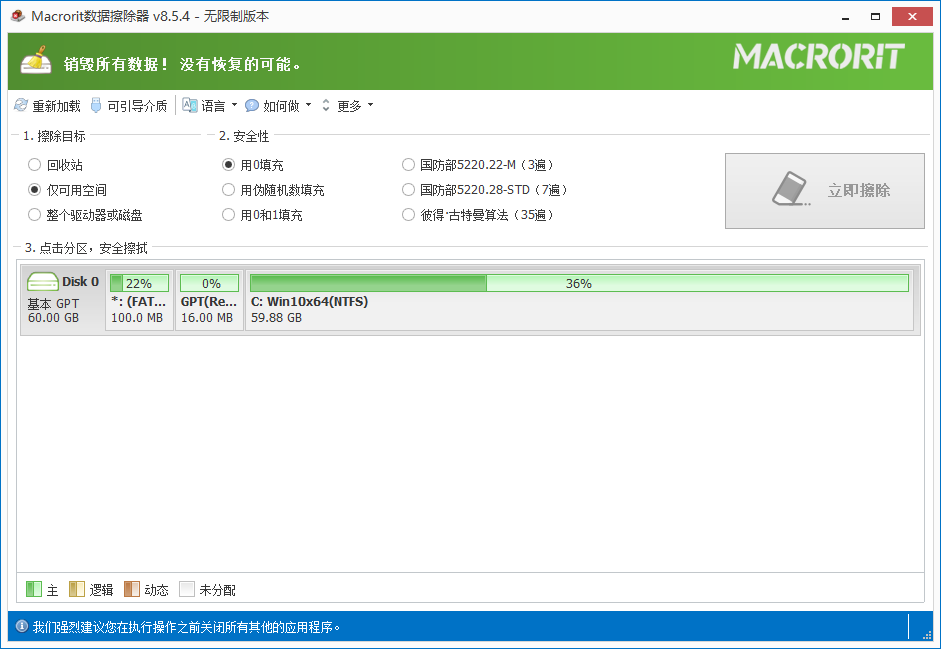Click the 如何做 toolbar menu label
The width and height of the screenshot is (941, 649).
[281, 106]
